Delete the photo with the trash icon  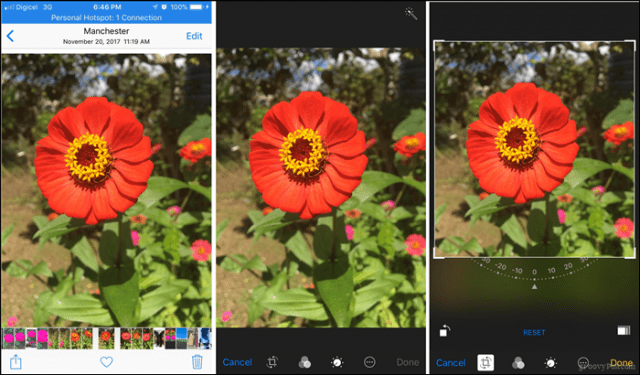tap(197, 362)
